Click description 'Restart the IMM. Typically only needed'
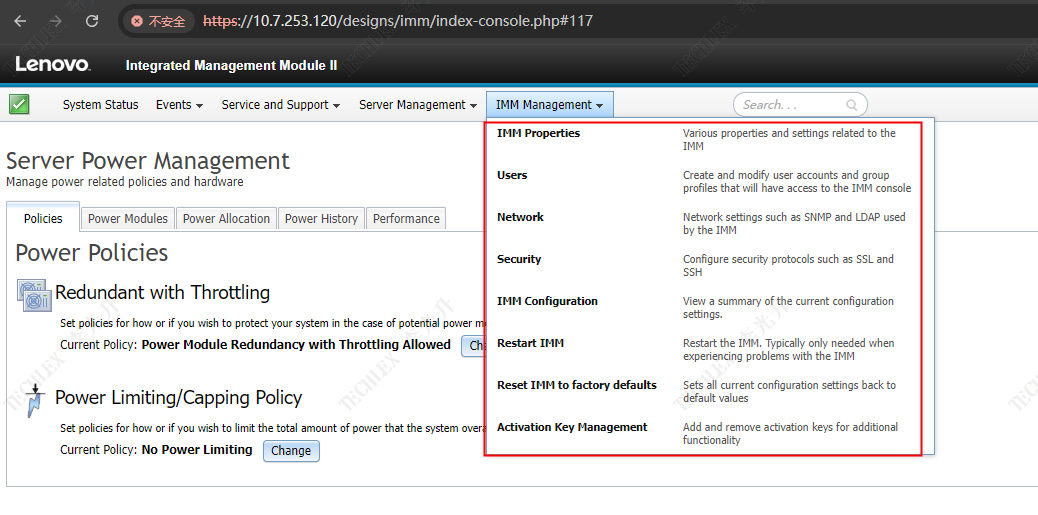 [x=789, y=350]
